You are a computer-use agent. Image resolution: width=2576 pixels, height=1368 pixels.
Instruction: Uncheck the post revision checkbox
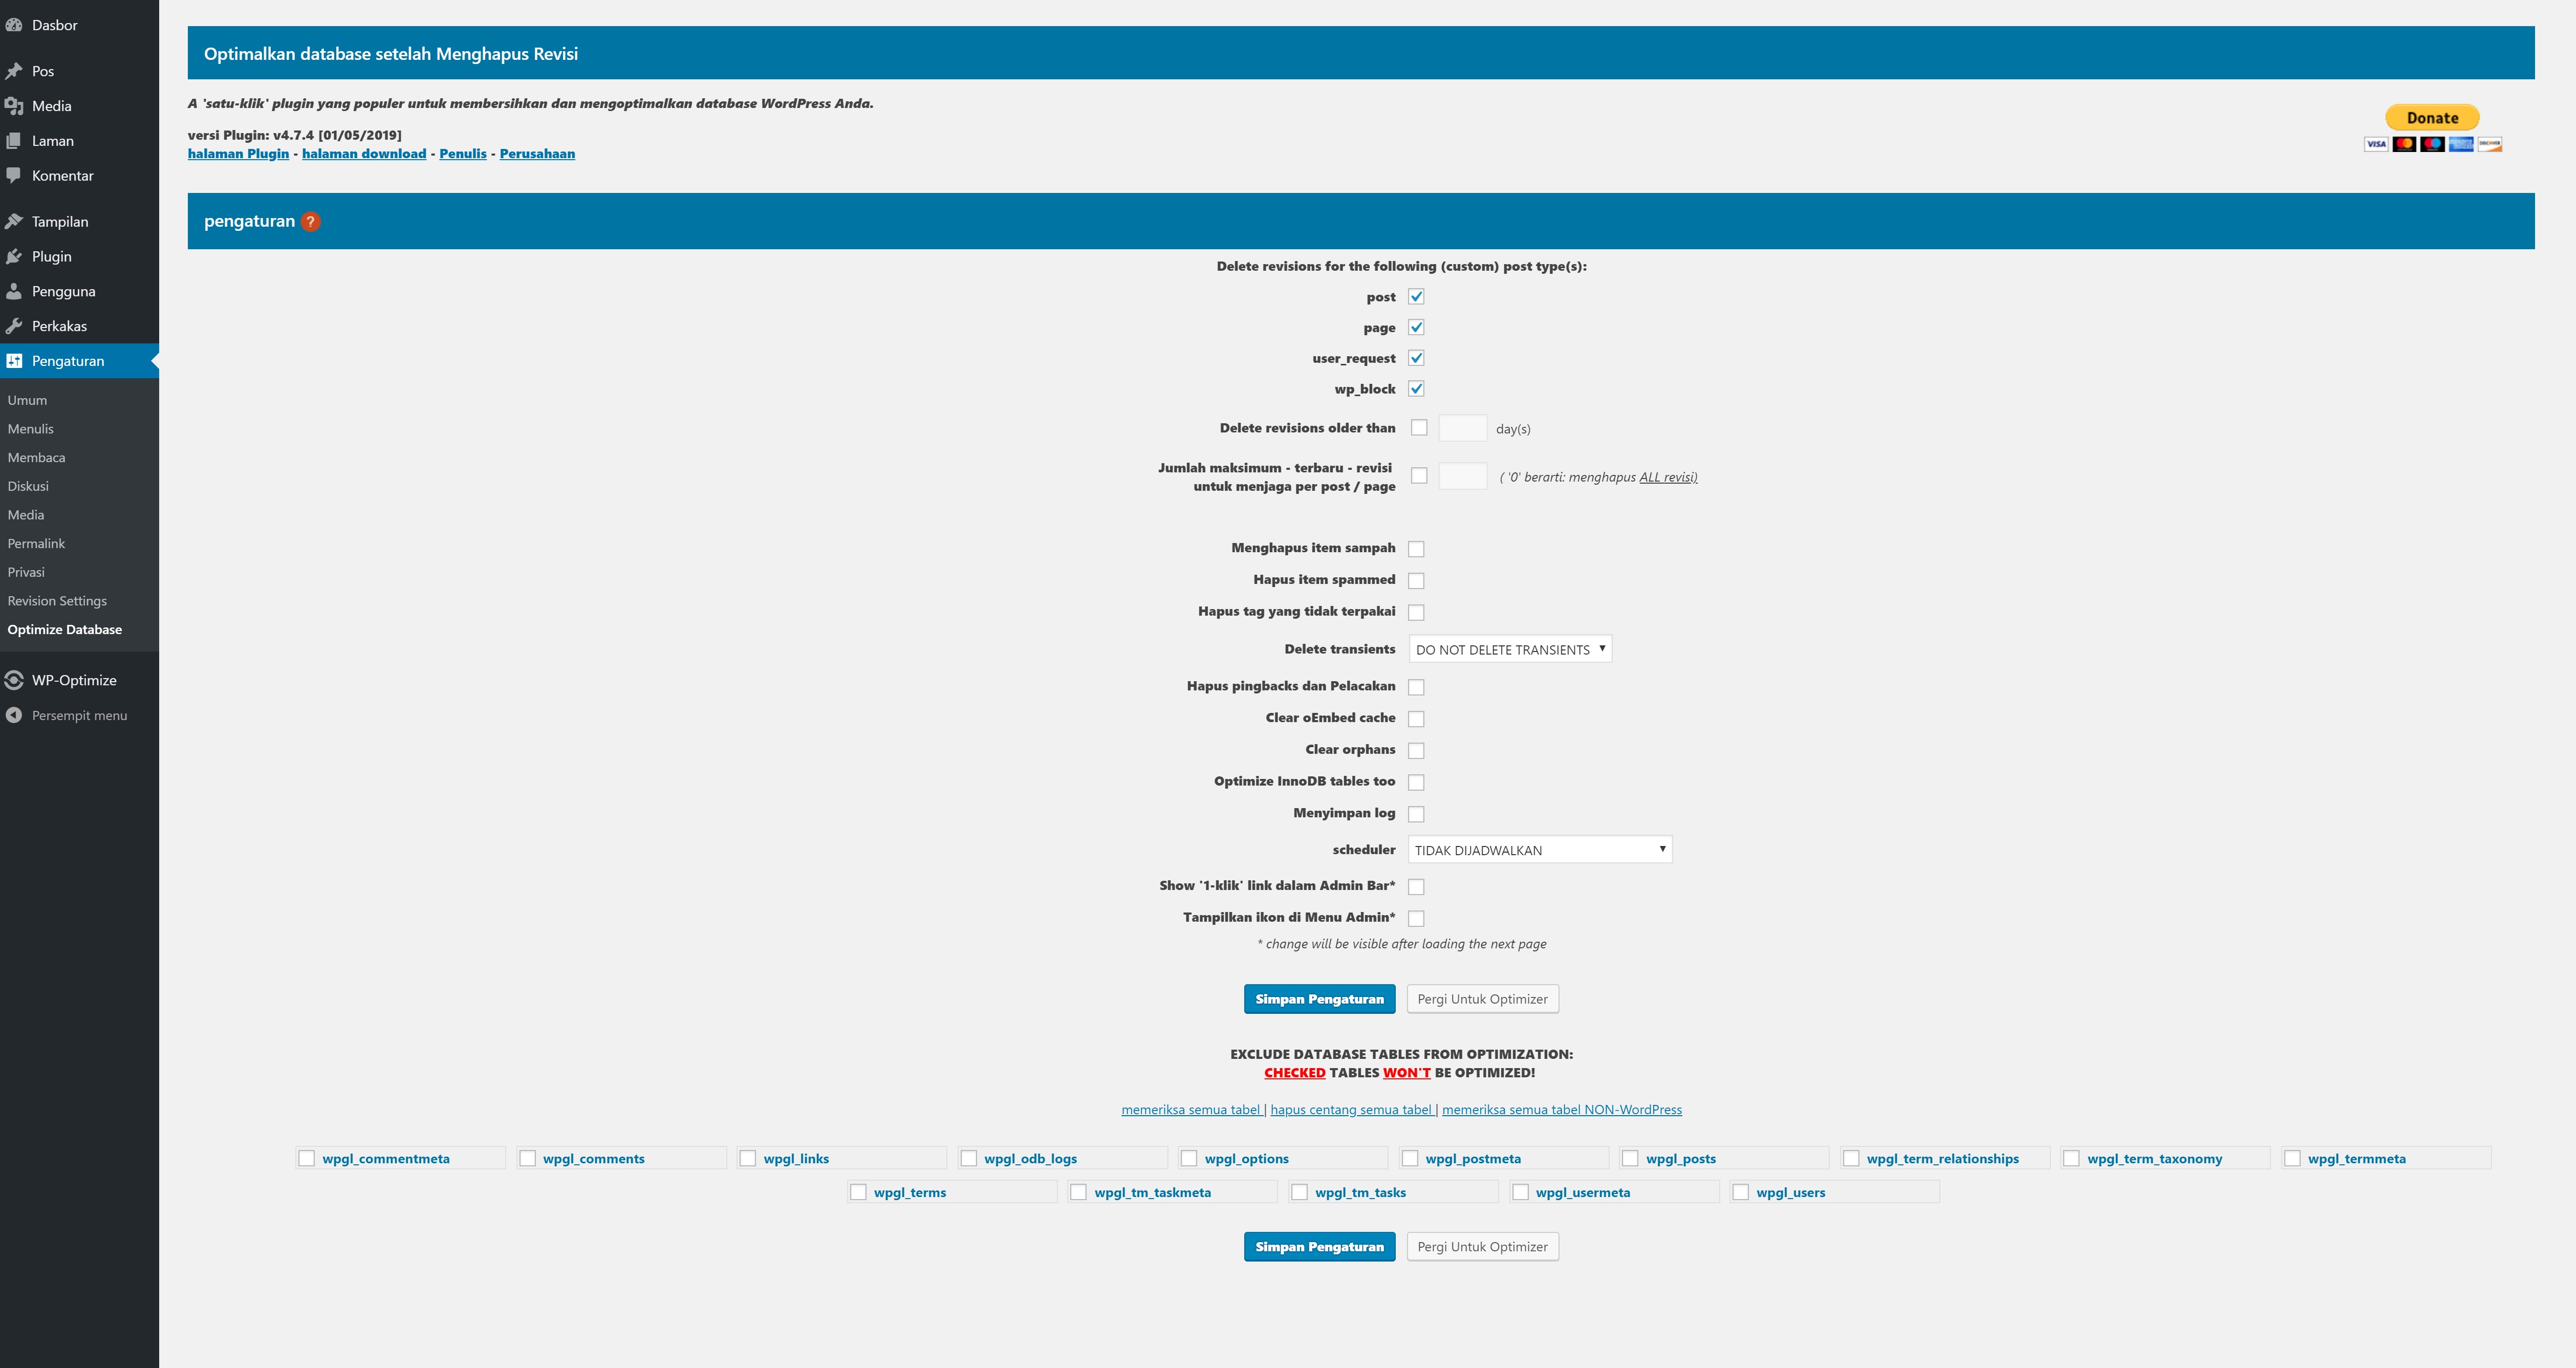pos(1416,297)
